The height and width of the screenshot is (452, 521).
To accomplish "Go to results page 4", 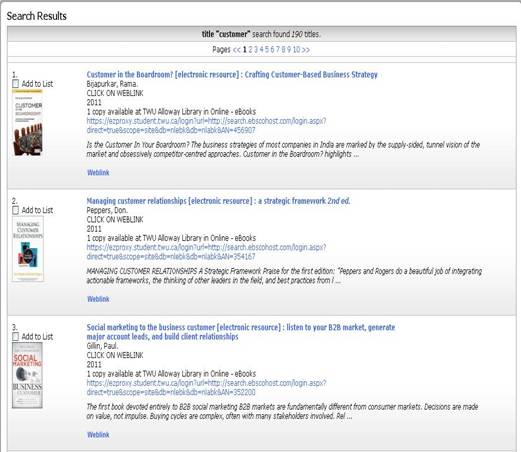I will (x=261, y=49).
